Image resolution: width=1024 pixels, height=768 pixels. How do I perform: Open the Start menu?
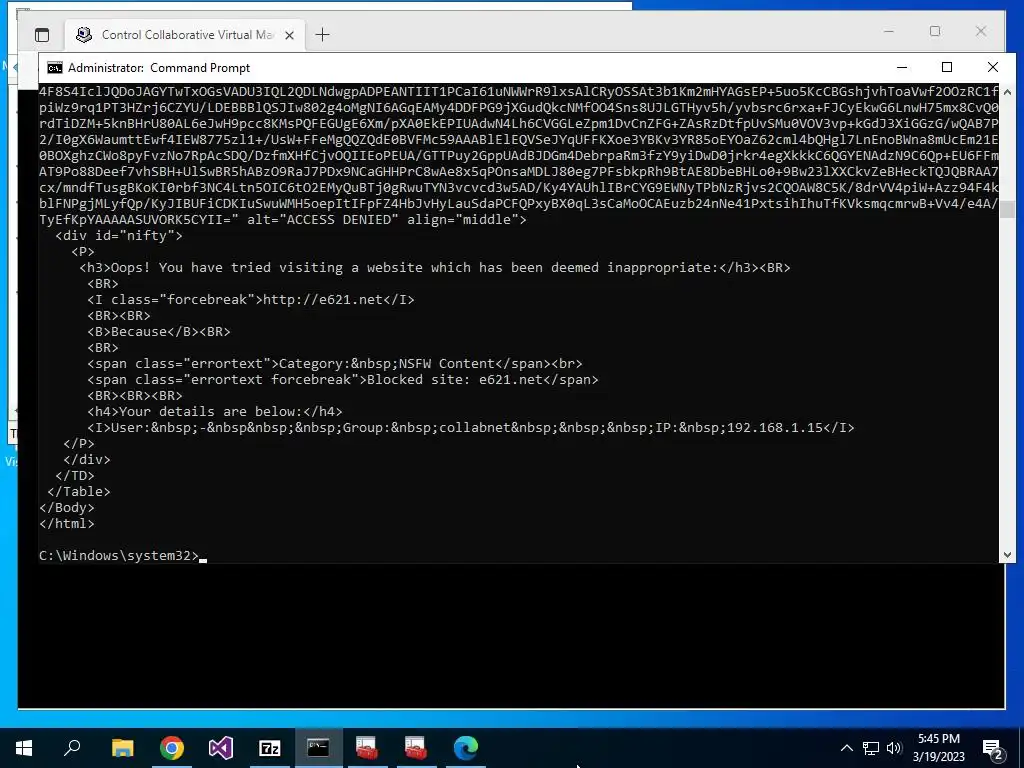click(x=24, y=748)
